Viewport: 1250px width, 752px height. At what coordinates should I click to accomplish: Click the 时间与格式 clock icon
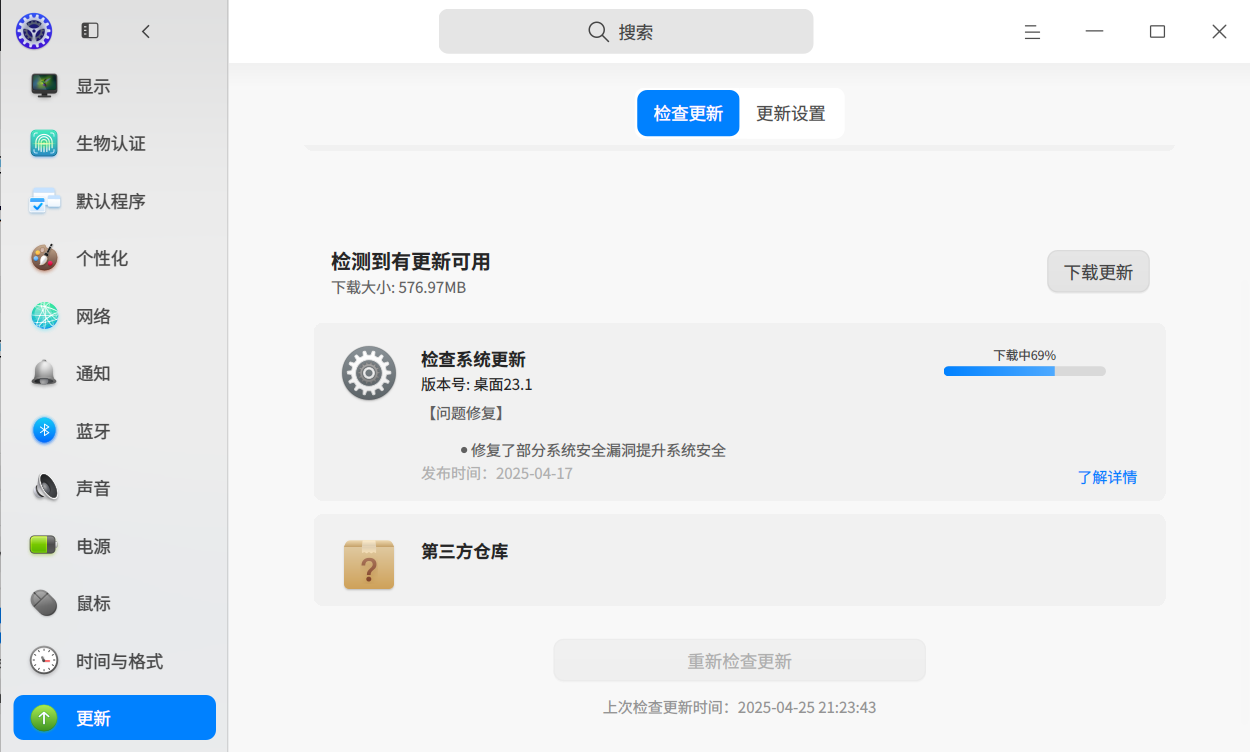pos(44,661)
